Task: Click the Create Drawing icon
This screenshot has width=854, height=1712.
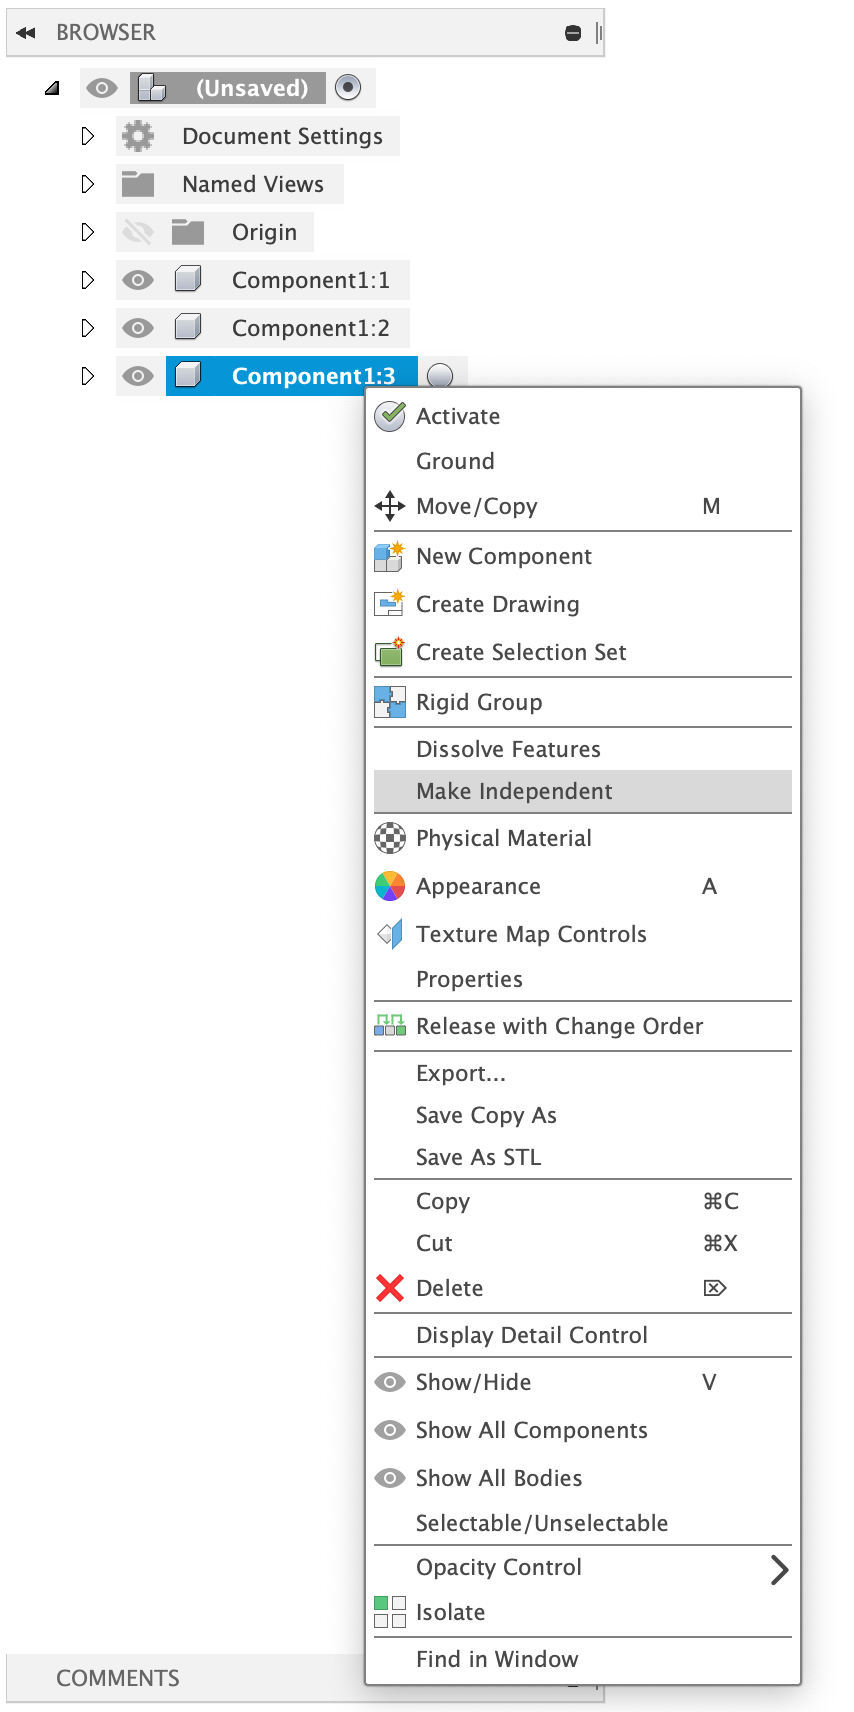Action: tap(390, 604)
